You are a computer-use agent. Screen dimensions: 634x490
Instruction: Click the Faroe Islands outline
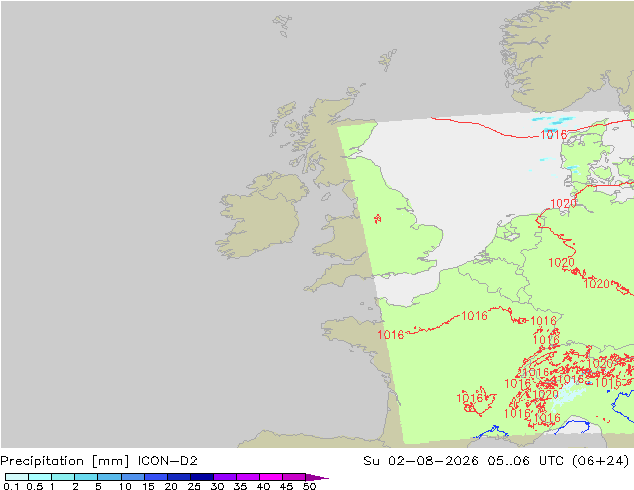click(x=282, y=25)
